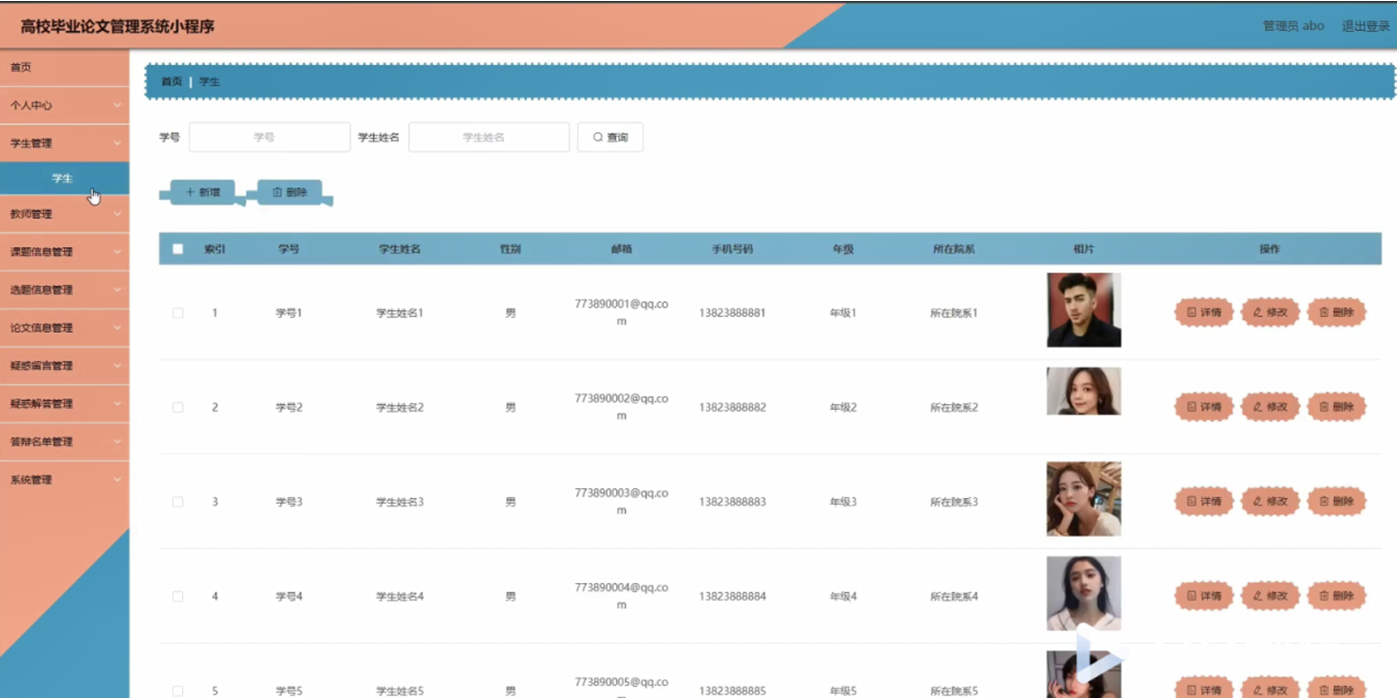Click the cell 年级3
The height and width of the screenshot is (699, 1397).
point(843,502)
